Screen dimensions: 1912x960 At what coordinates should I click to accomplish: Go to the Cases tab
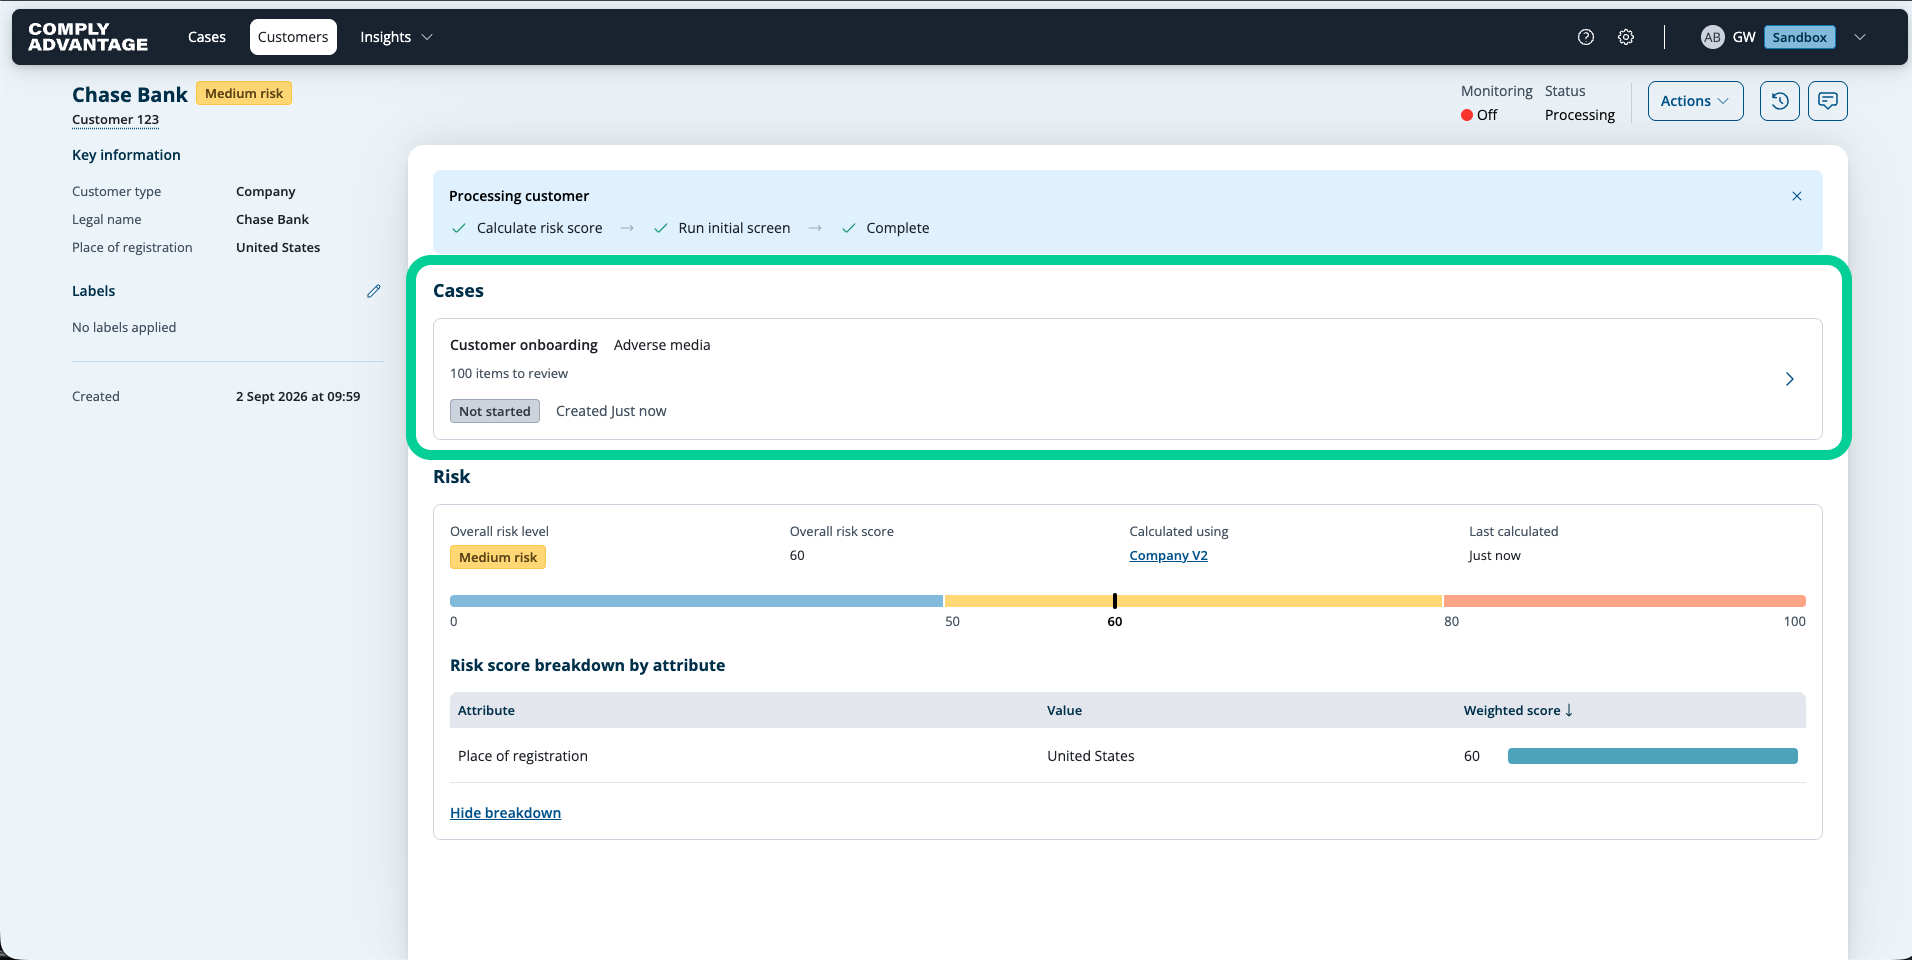pyautogui.click(x=207, y=37)
